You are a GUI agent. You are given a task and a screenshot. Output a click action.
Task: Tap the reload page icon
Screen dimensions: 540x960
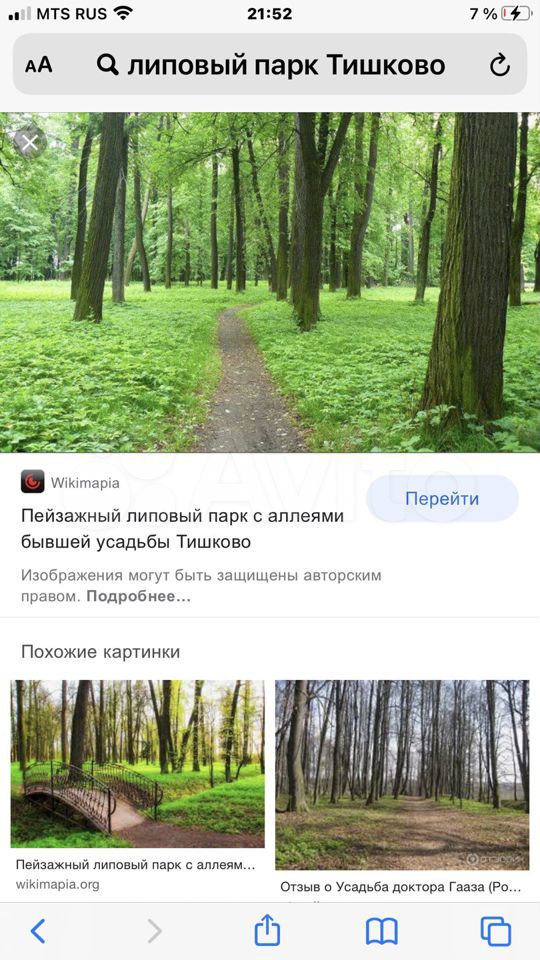pyautogui.click(x=500, y=65)
